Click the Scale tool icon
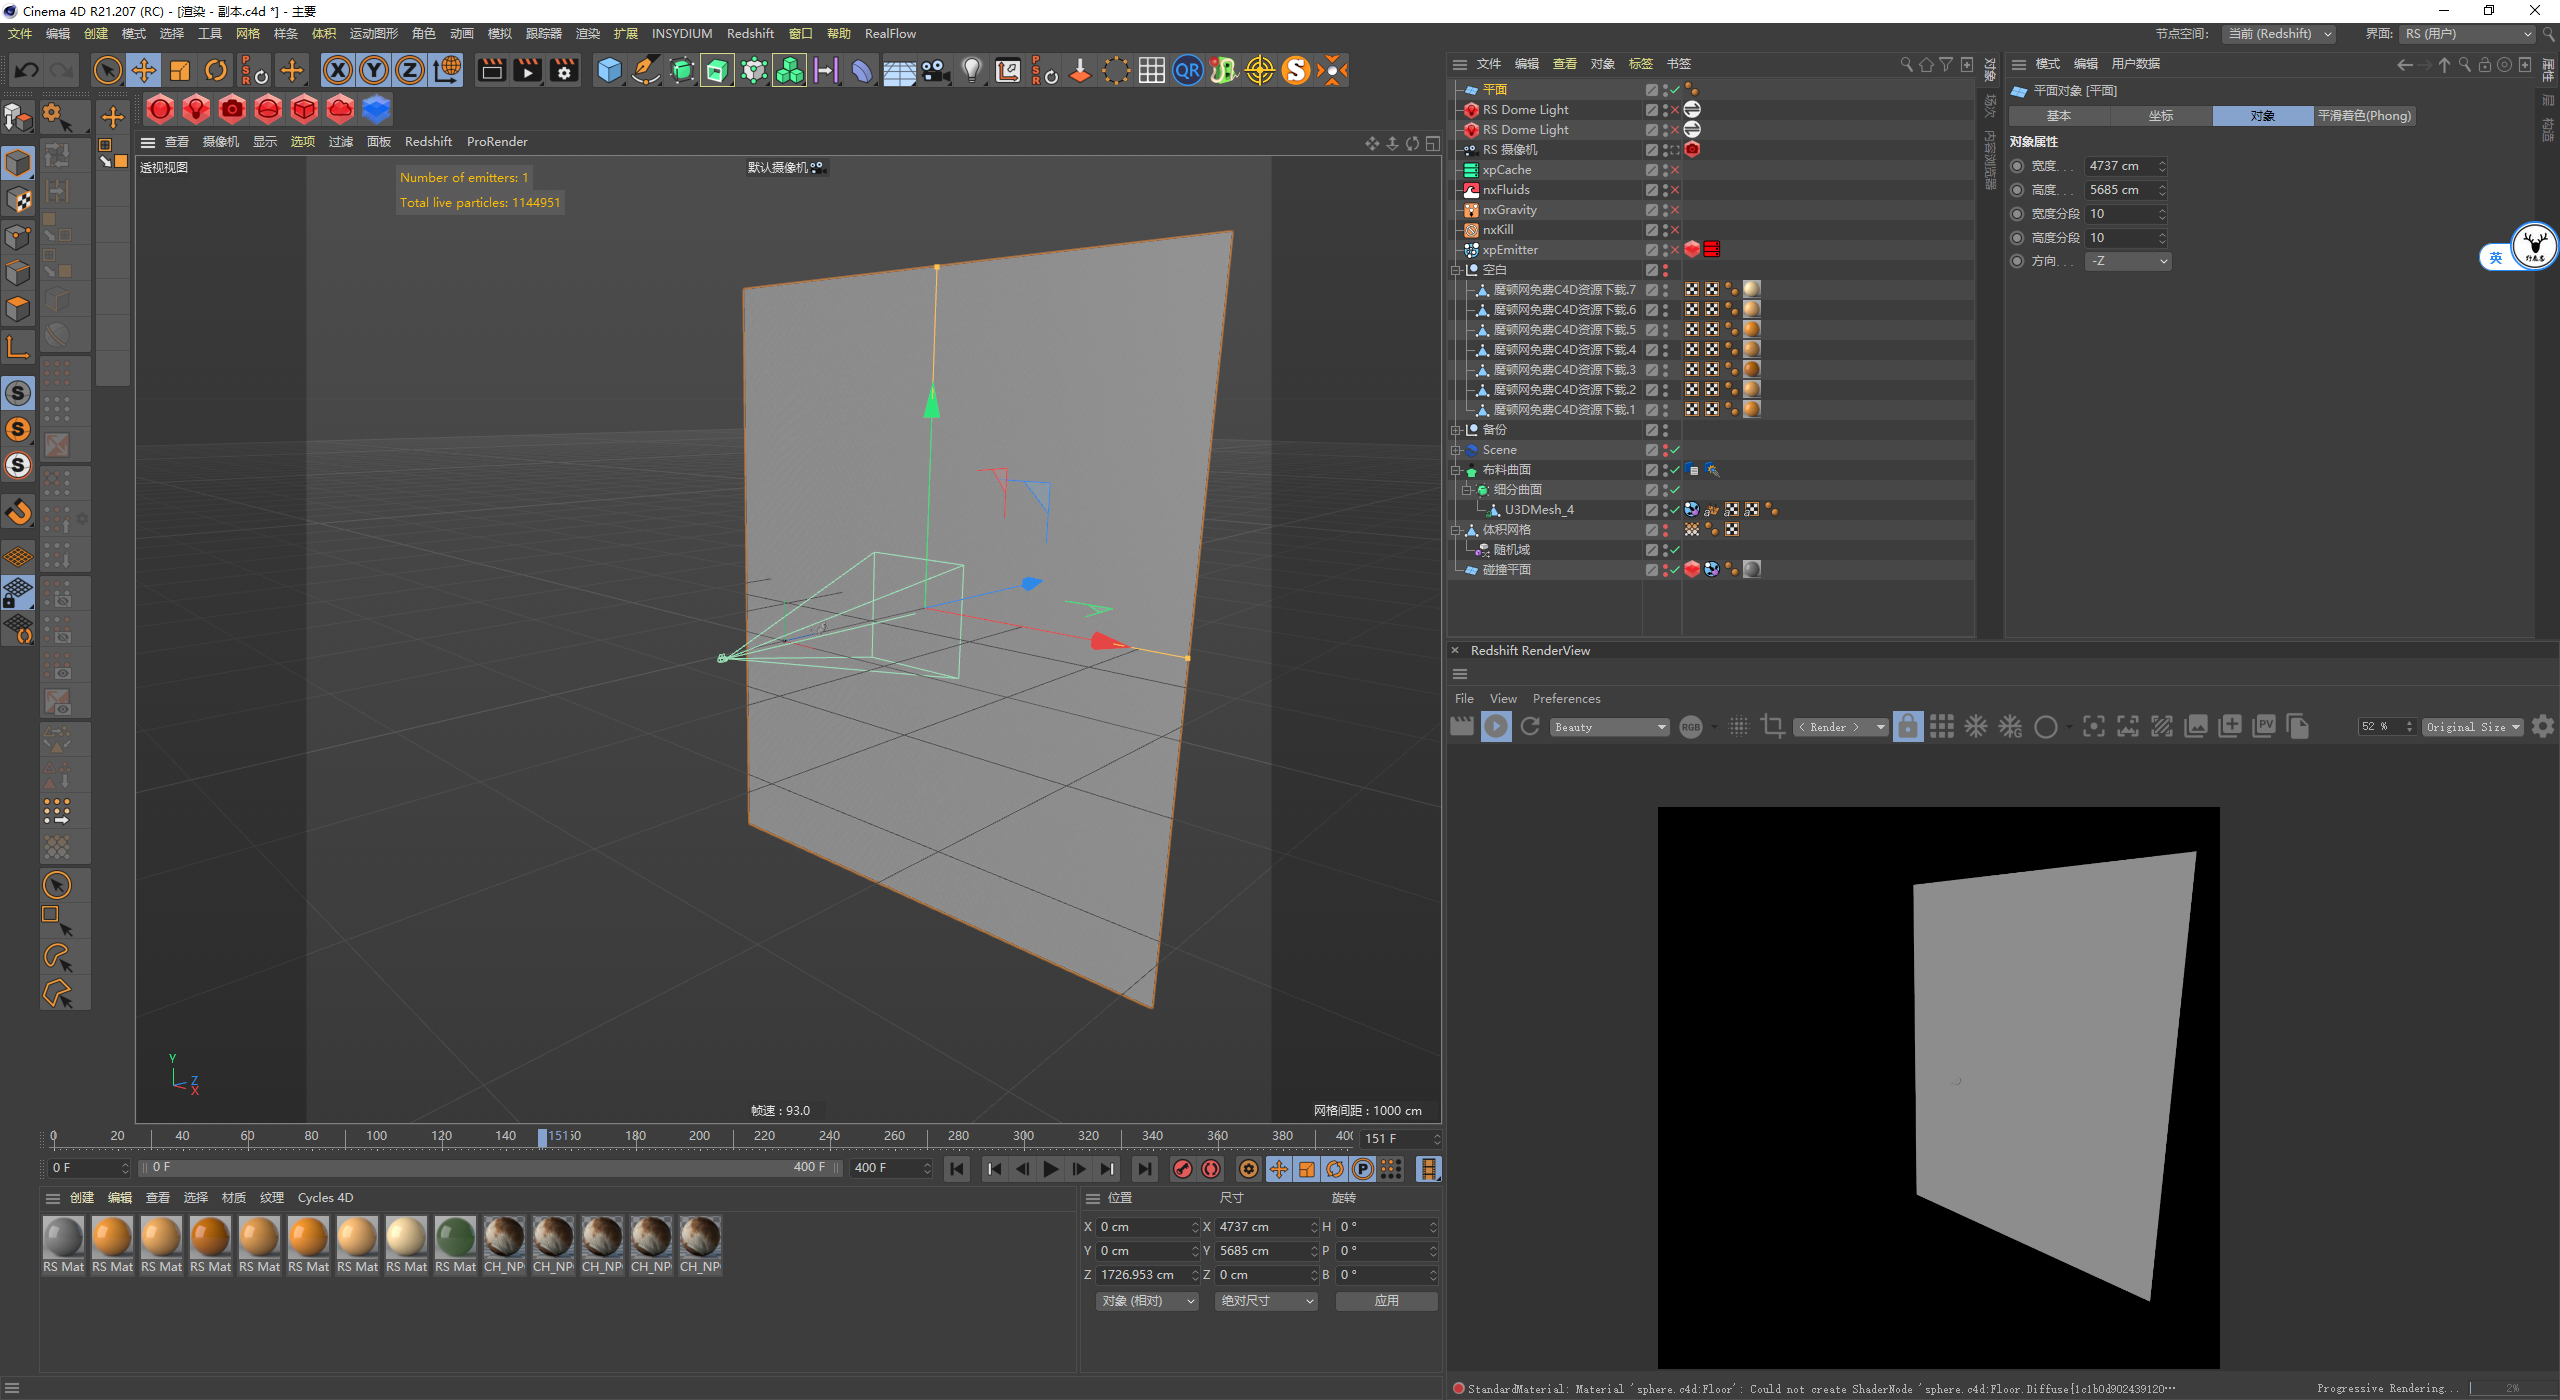The width and height of the screenshot is (2560, 1400). (179, 70)
